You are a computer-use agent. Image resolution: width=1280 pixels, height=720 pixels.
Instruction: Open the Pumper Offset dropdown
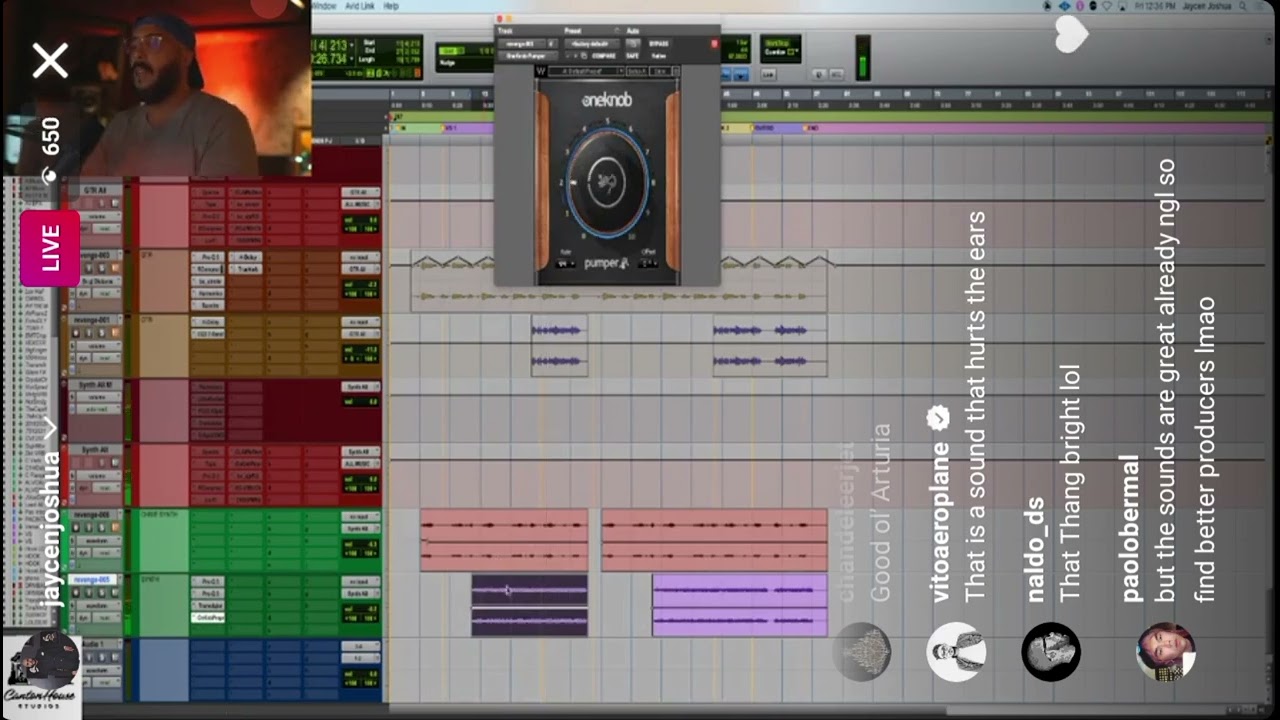tap(648, 264)
